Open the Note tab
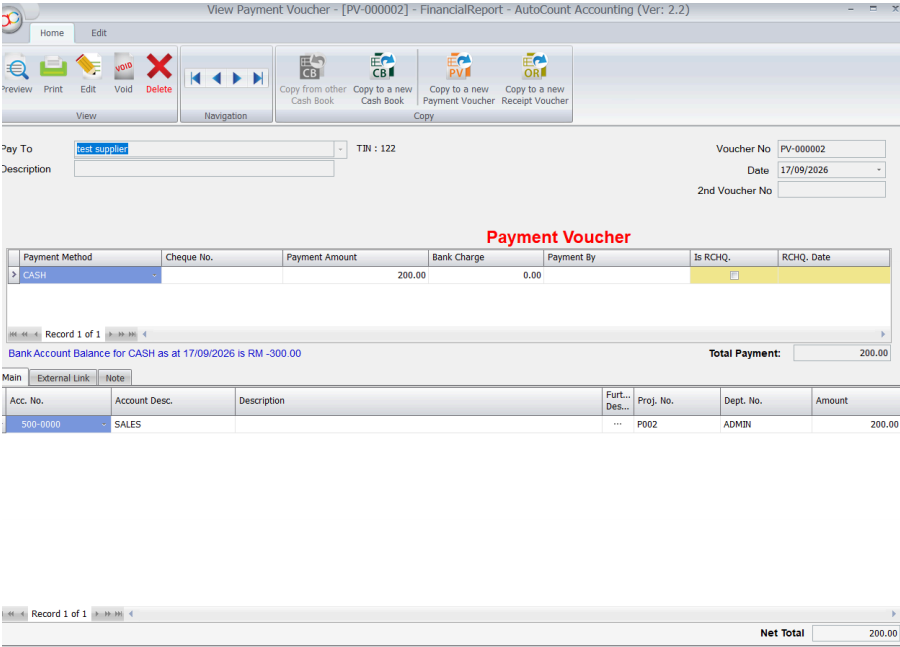Screen dimensions: 900x647 click(115, 378)
